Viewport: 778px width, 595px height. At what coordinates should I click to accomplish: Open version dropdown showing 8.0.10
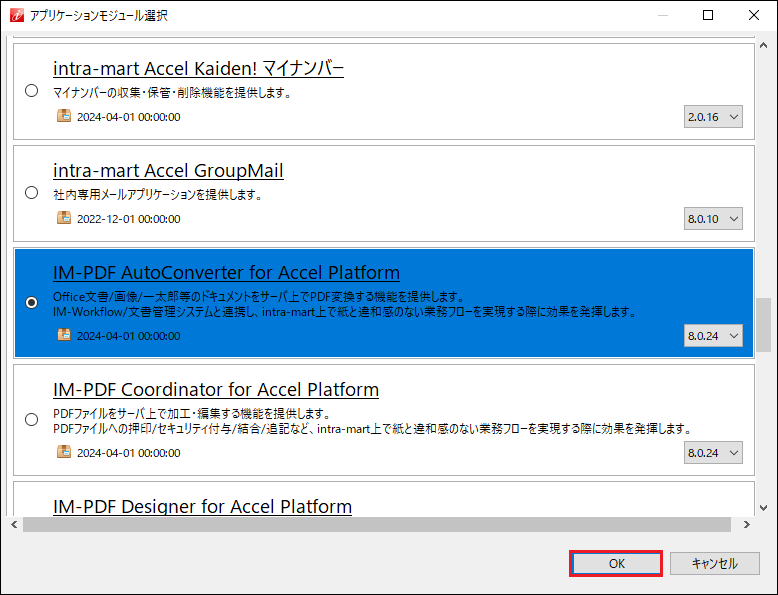pos(713,219)
